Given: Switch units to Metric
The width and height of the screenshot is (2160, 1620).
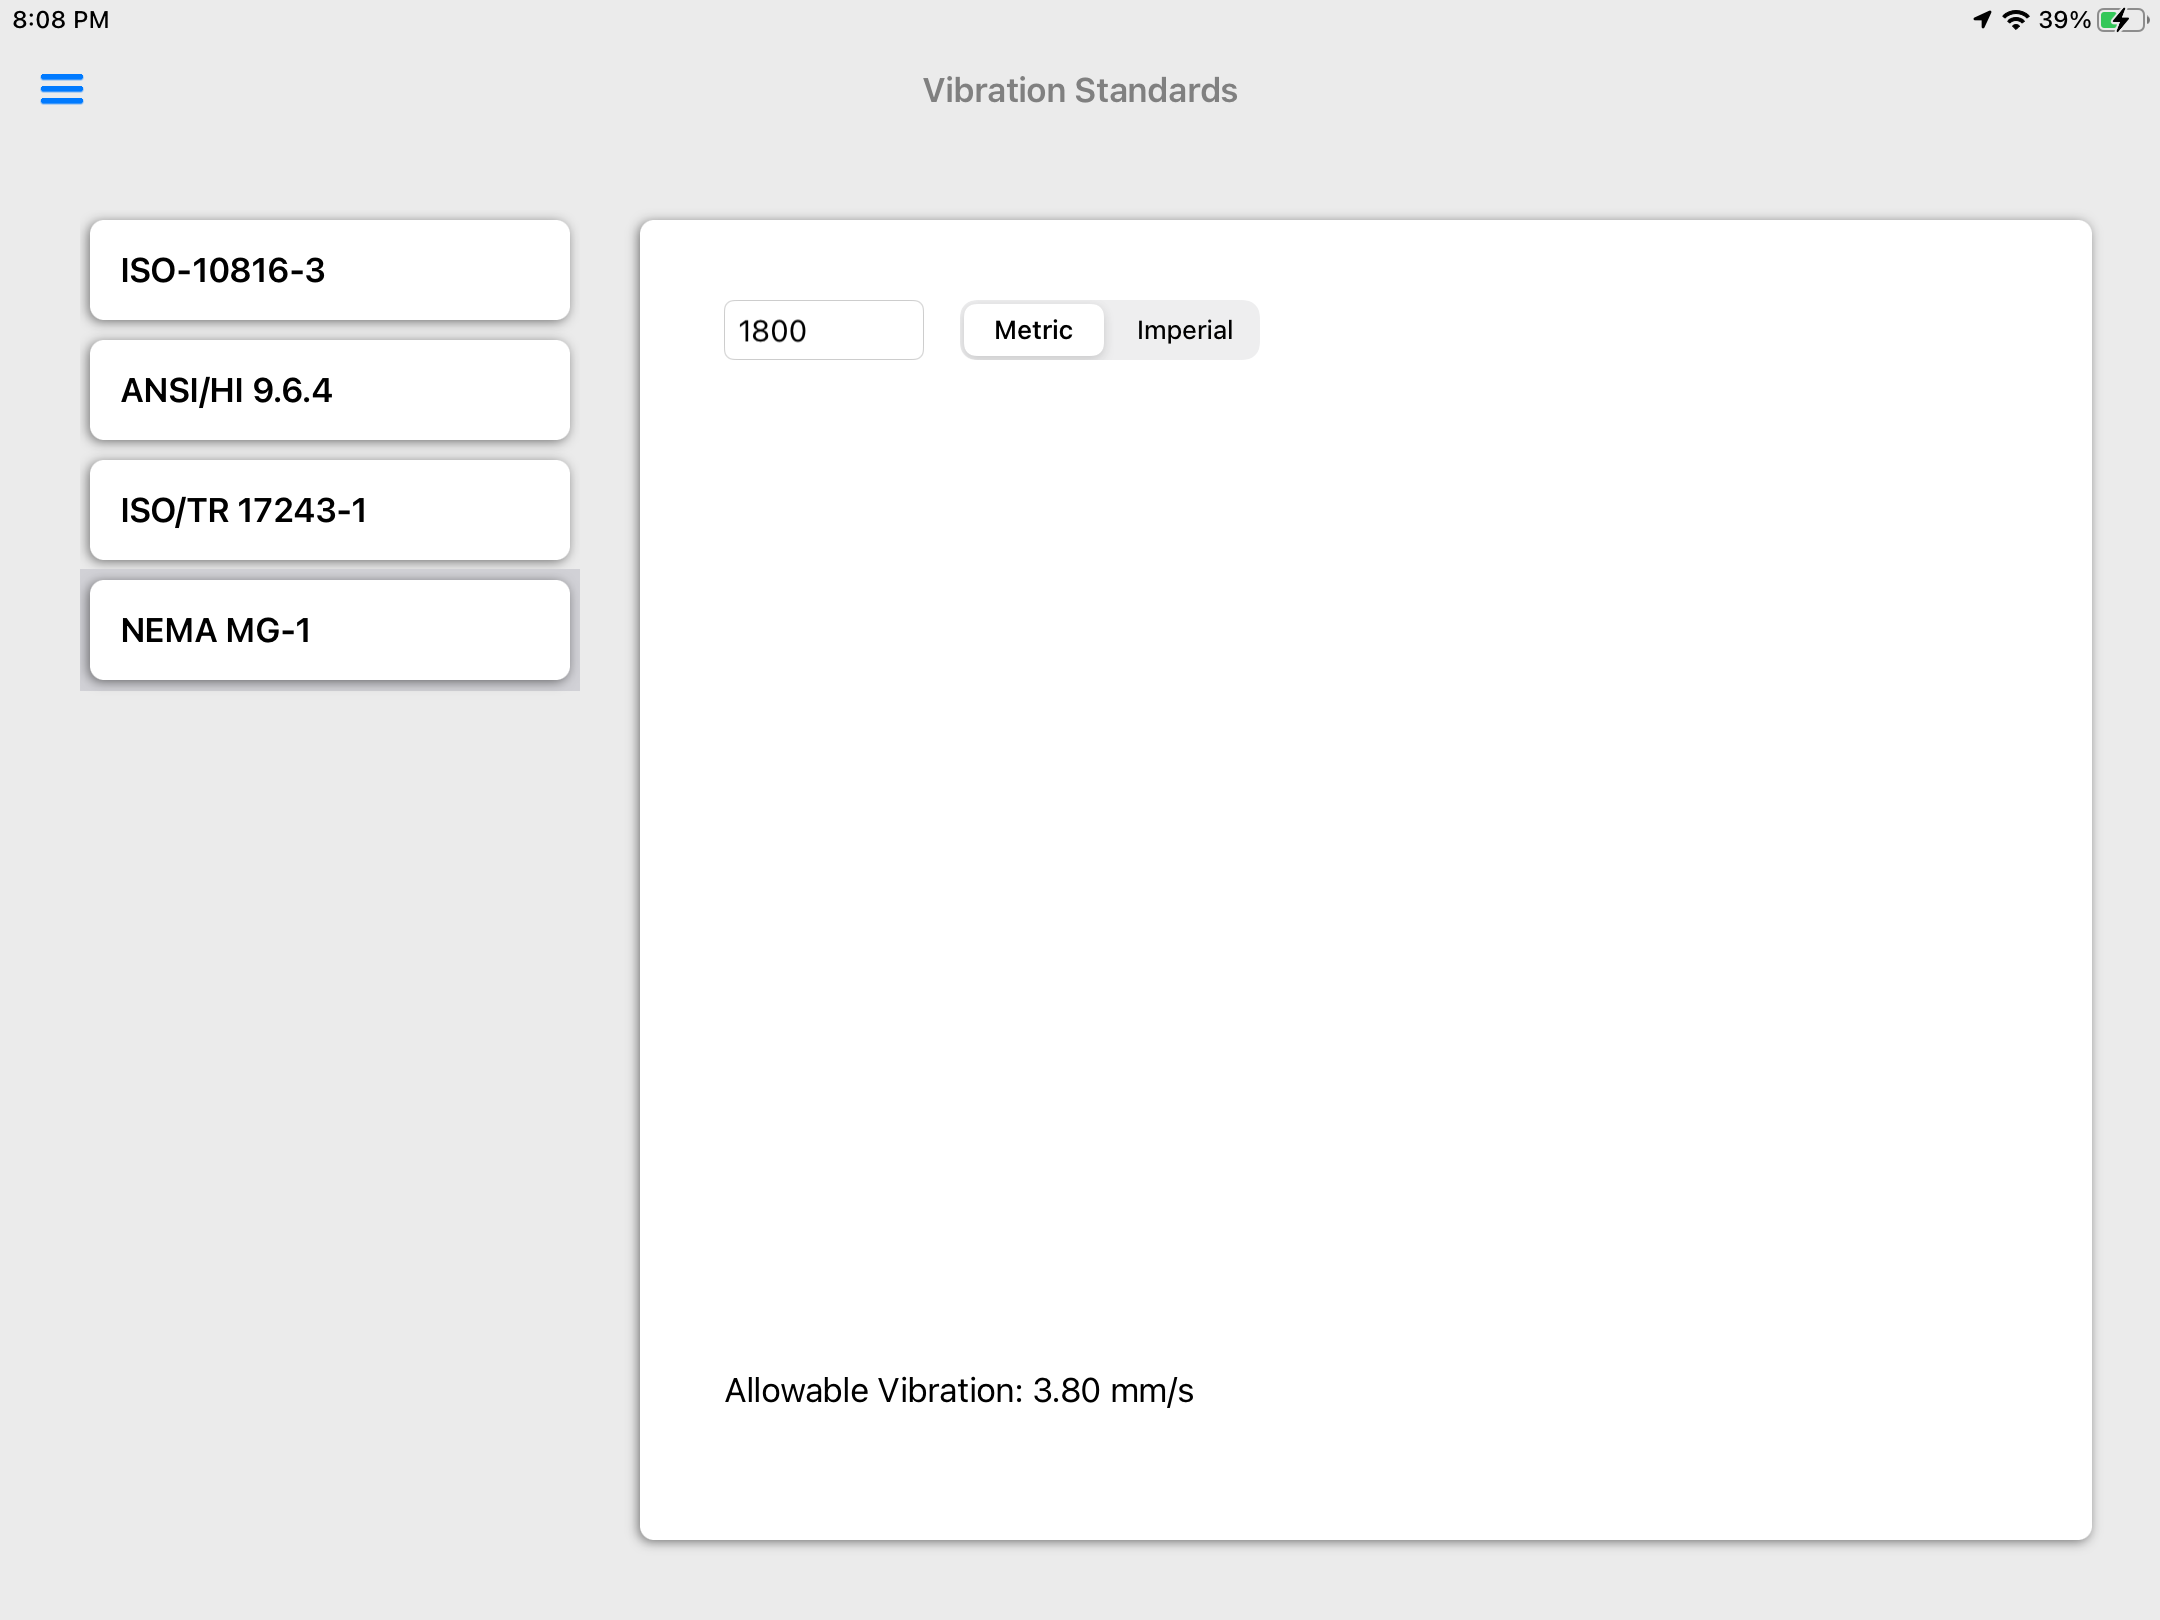Looking at the screenshot, I should (x=1033, y=330).
